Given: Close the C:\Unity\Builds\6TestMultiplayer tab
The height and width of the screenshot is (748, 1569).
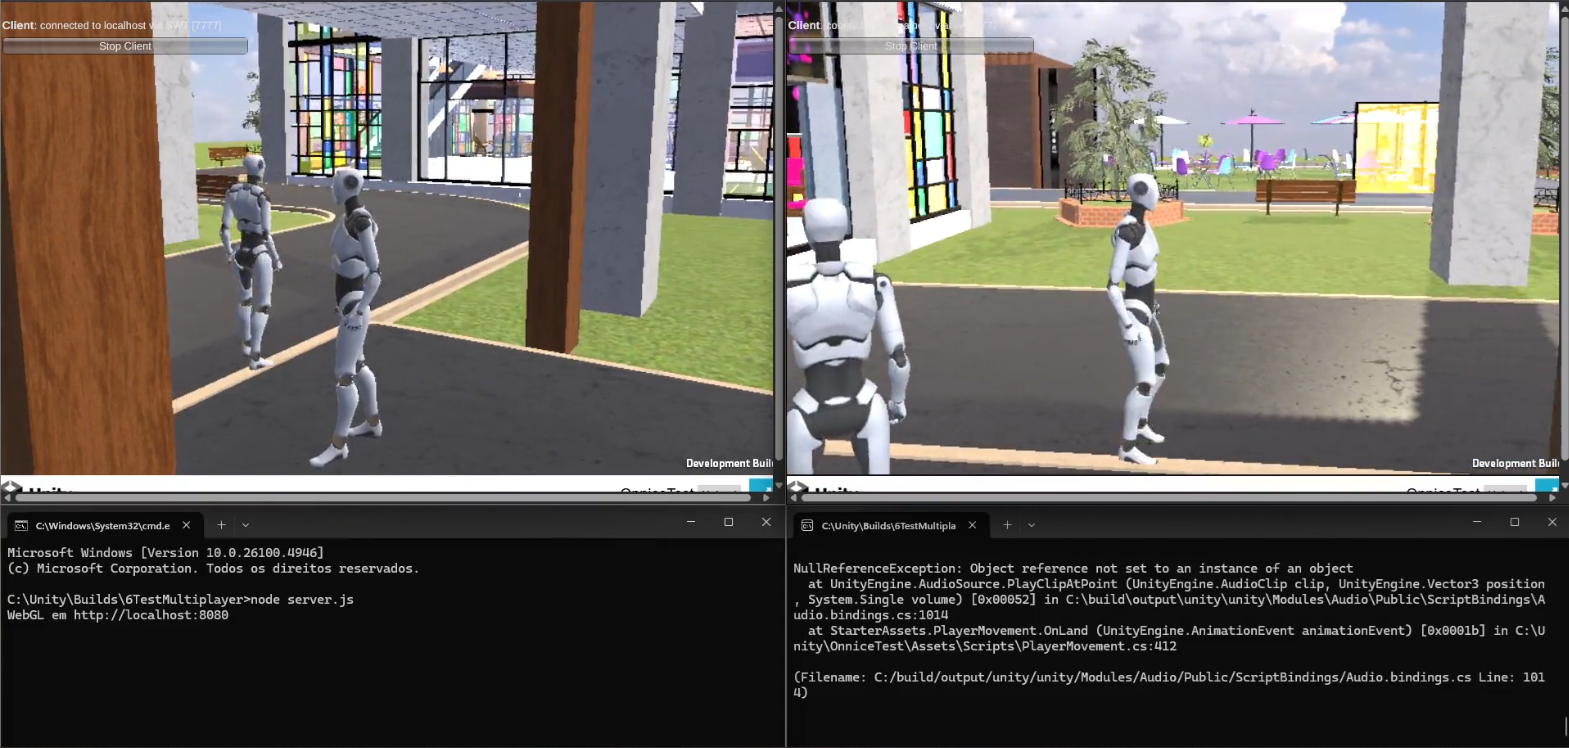Looking at the screenshot, I should (972, 525).
